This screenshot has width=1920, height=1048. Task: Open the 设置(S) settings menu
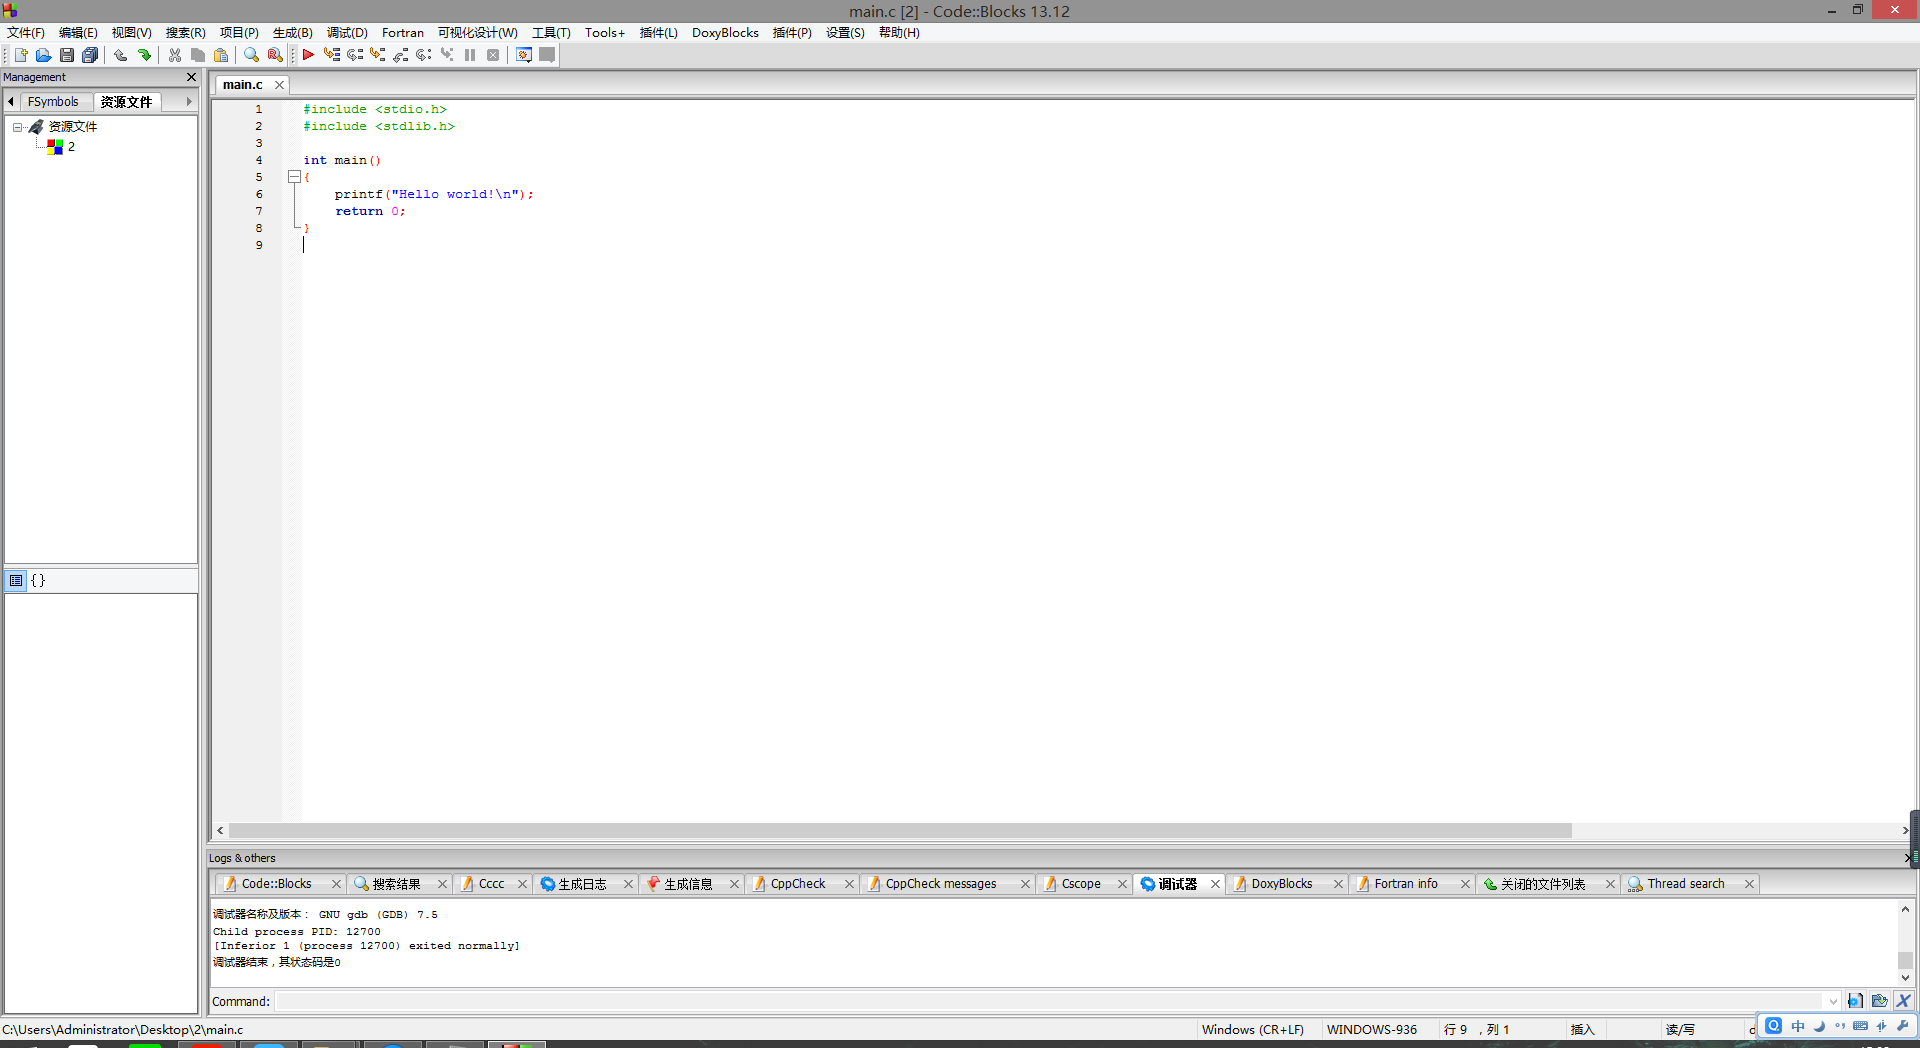click(x=845, y=33)
